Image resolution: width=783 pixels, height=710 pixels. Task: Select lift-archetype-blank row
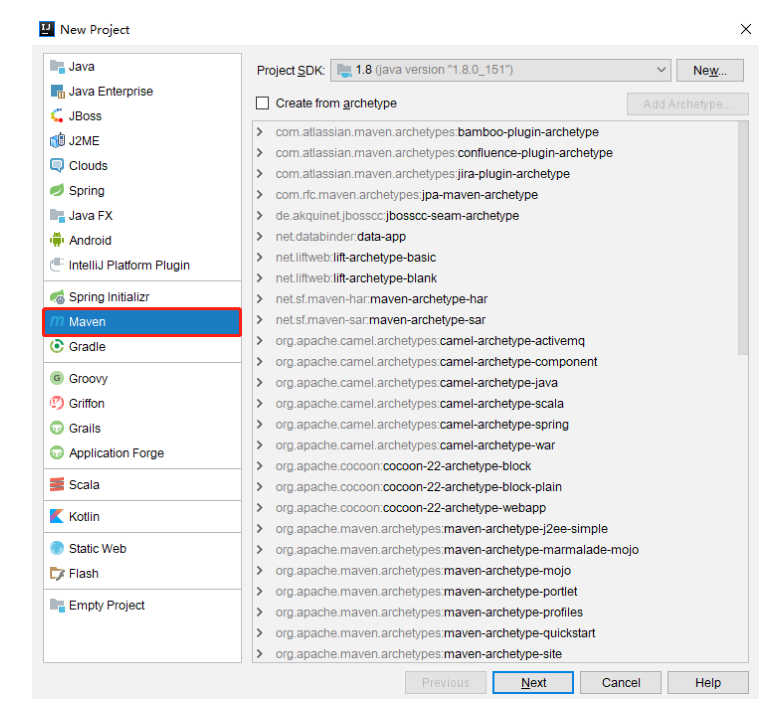(495, 278)
